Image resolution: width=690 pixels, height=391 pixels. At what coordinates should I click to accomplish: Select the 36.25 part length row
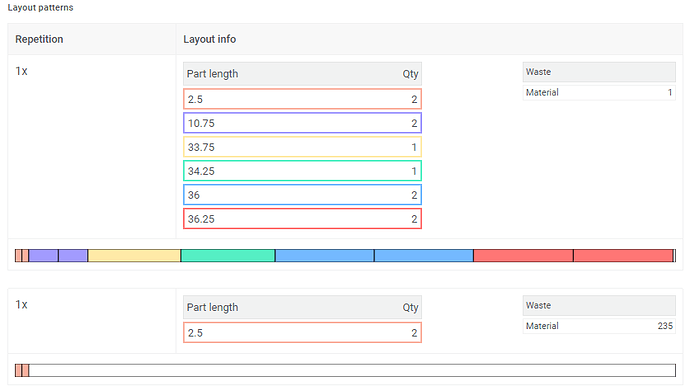pos(302,219)
